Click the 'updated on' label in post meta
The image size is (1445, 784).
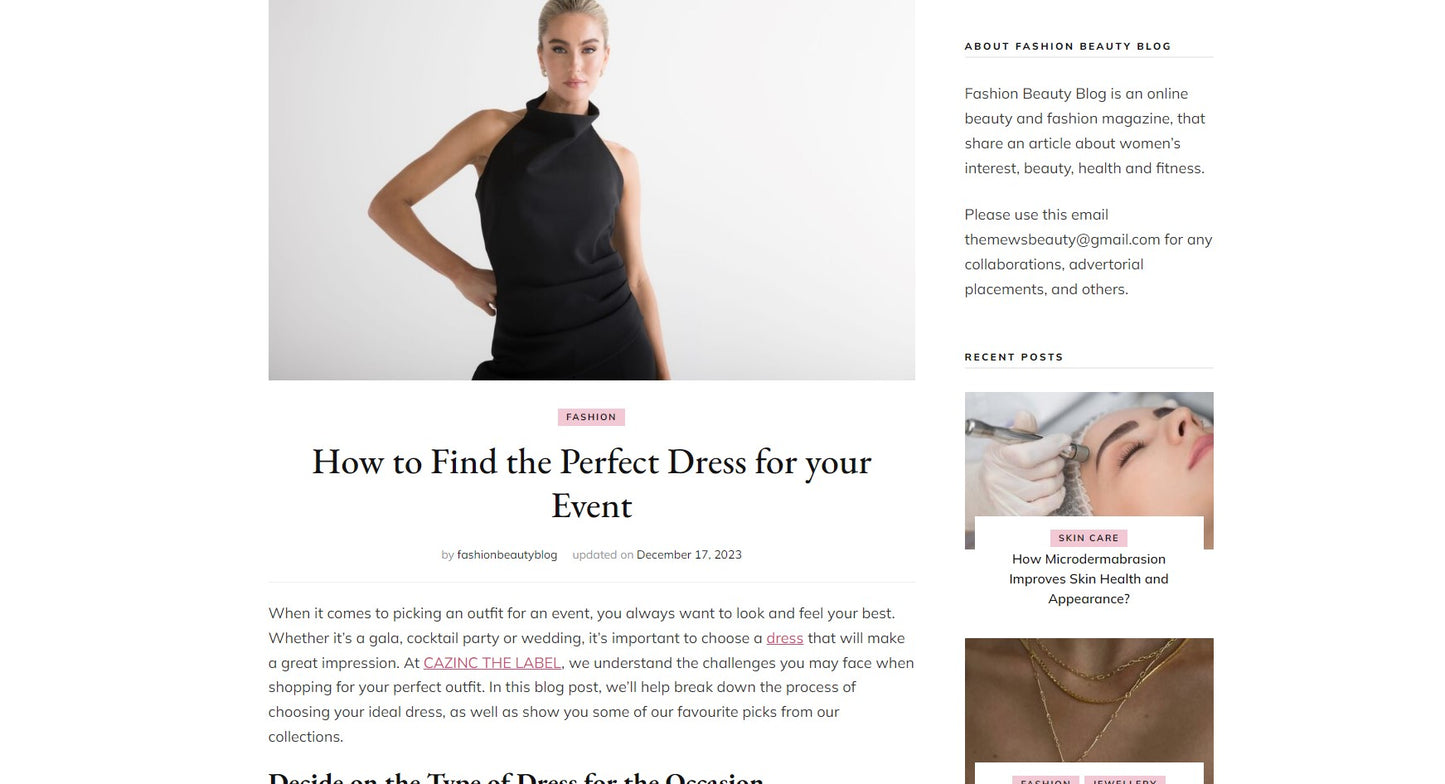coord(603,555)
